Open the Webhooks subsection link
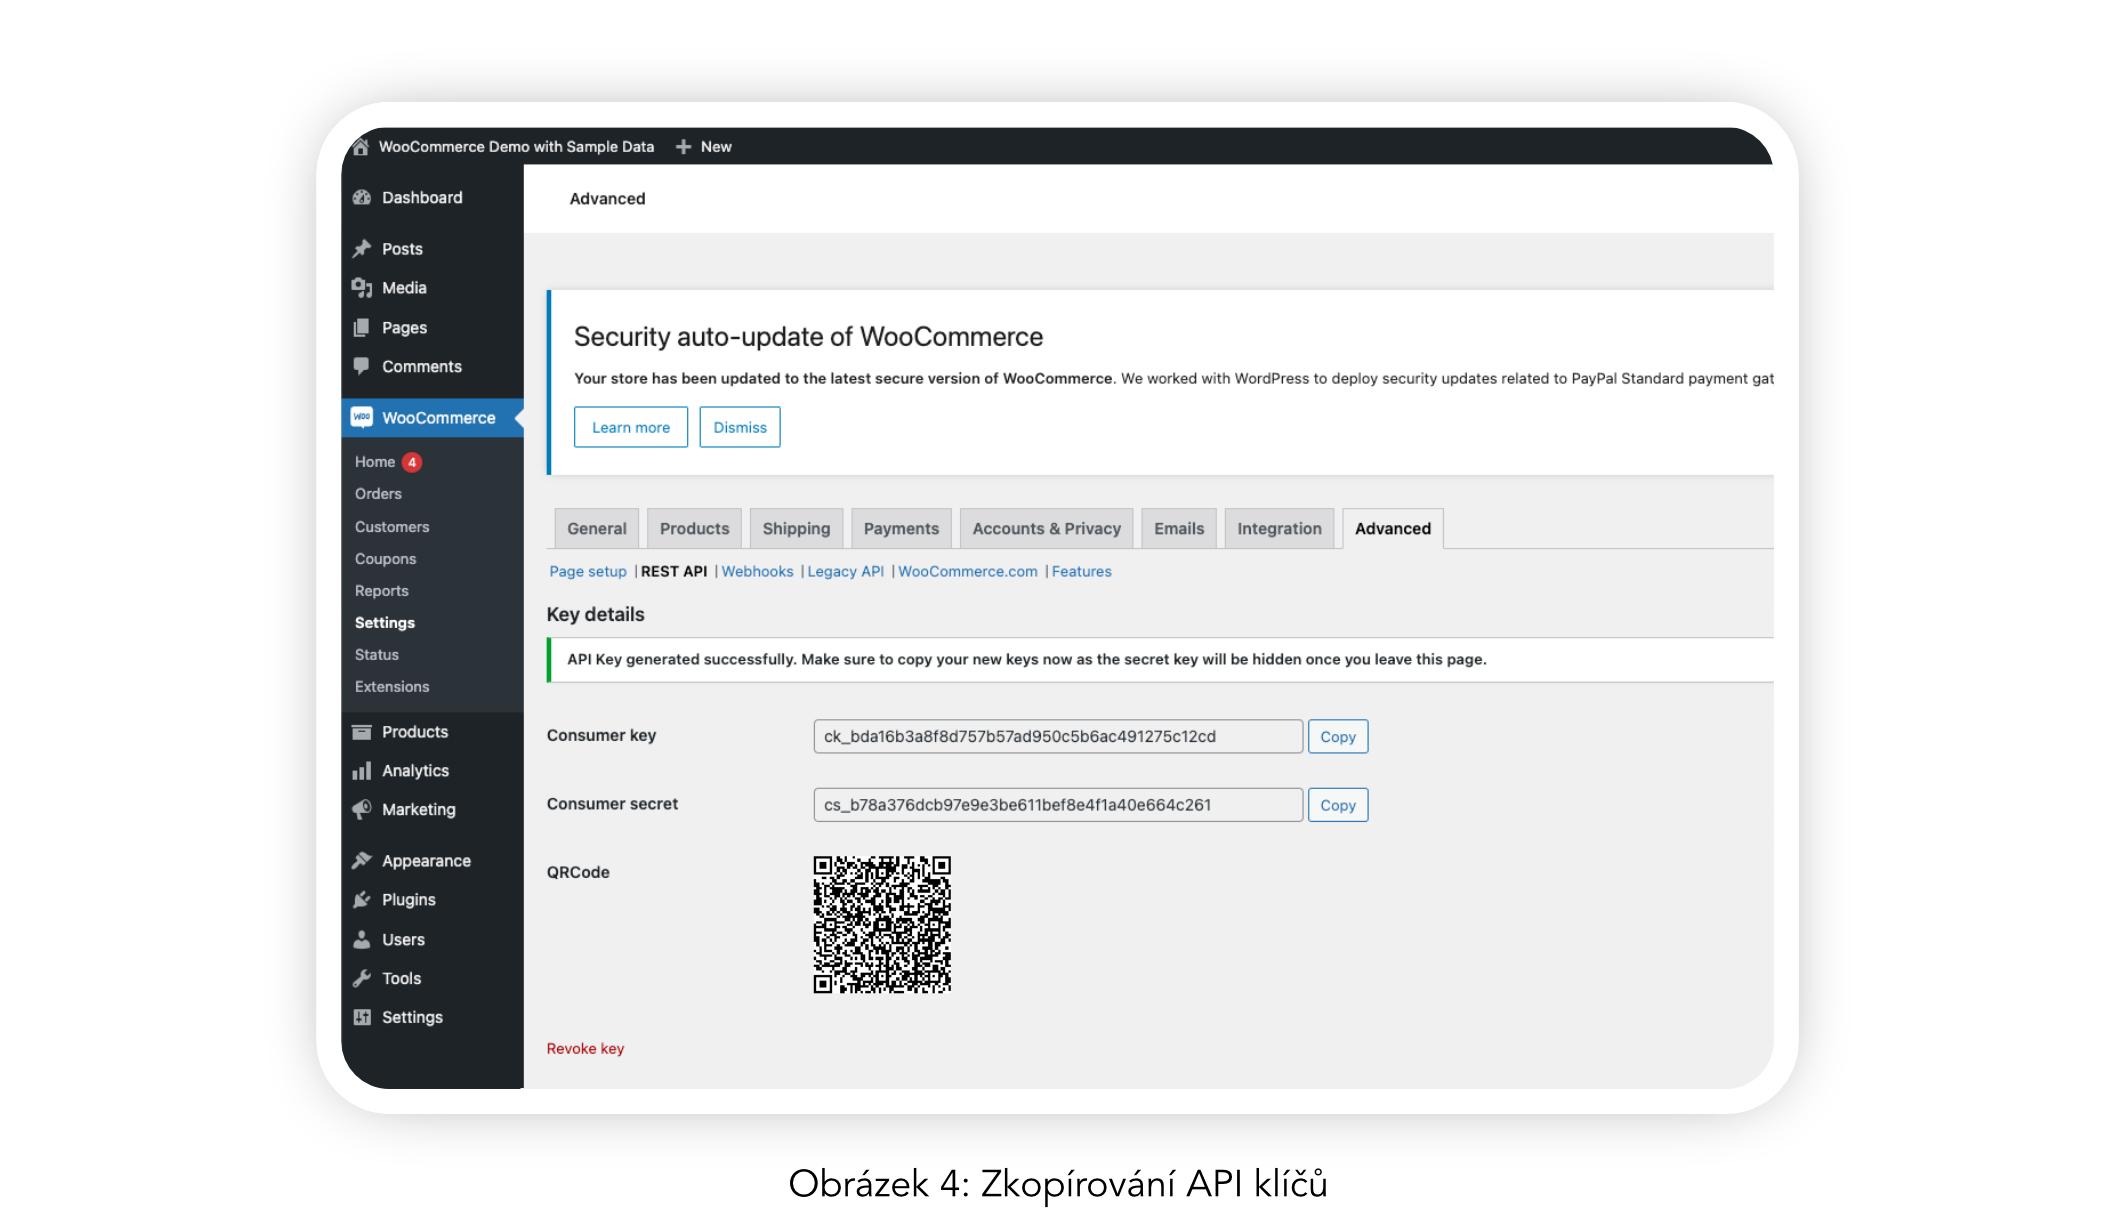 pyautogui.click(x=758, y=572)
